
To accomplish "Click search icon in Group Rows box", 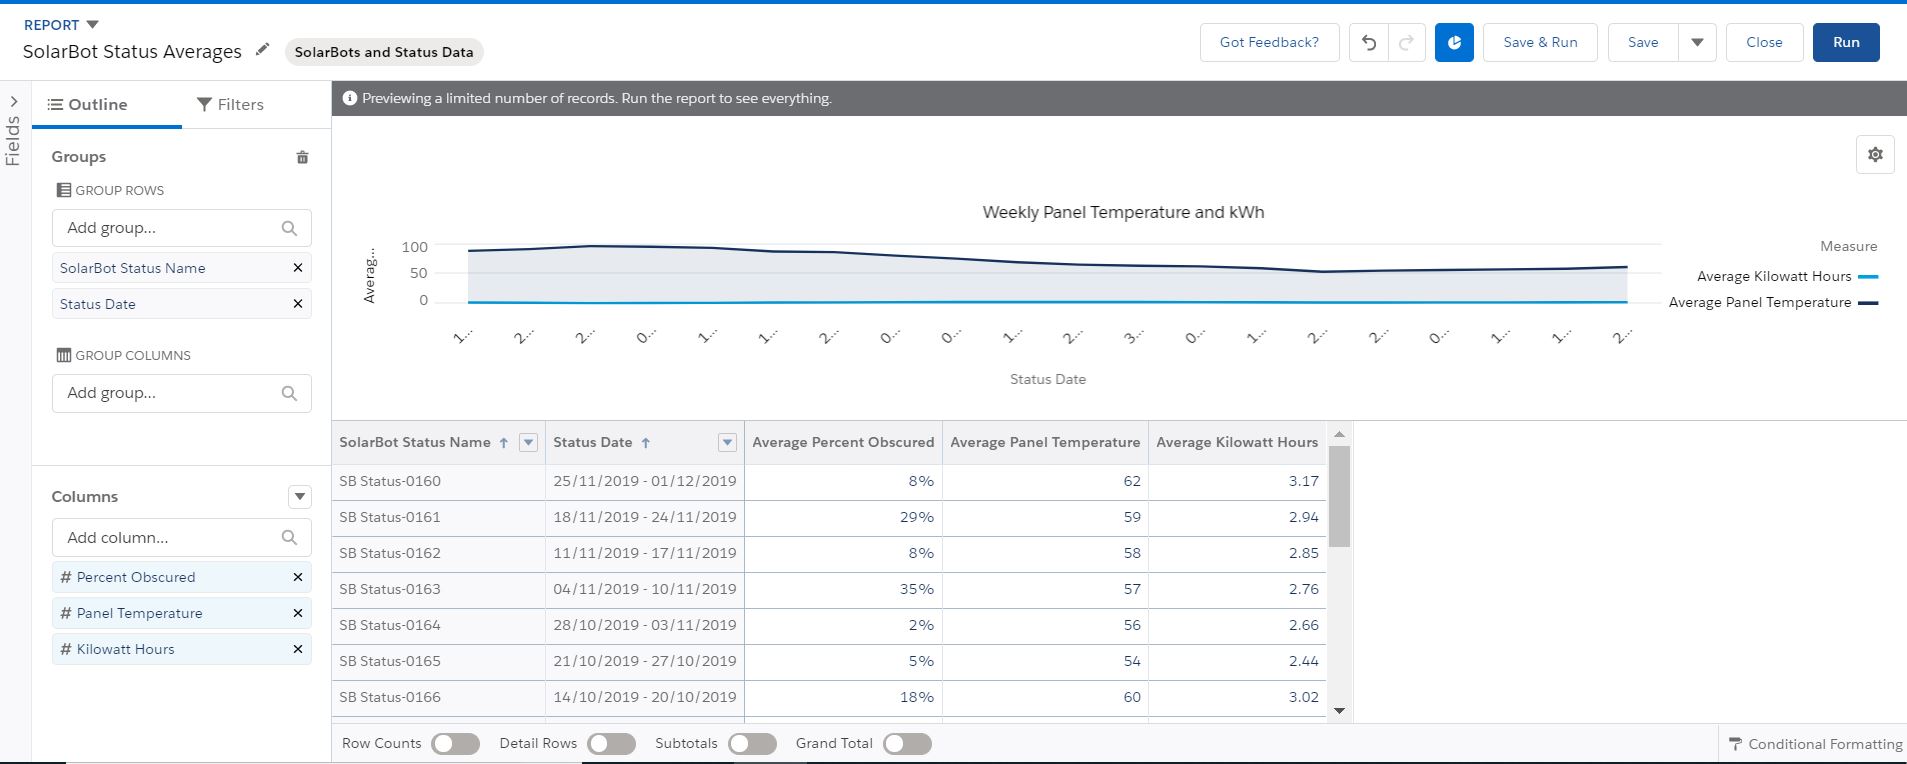I will point(289,228).
